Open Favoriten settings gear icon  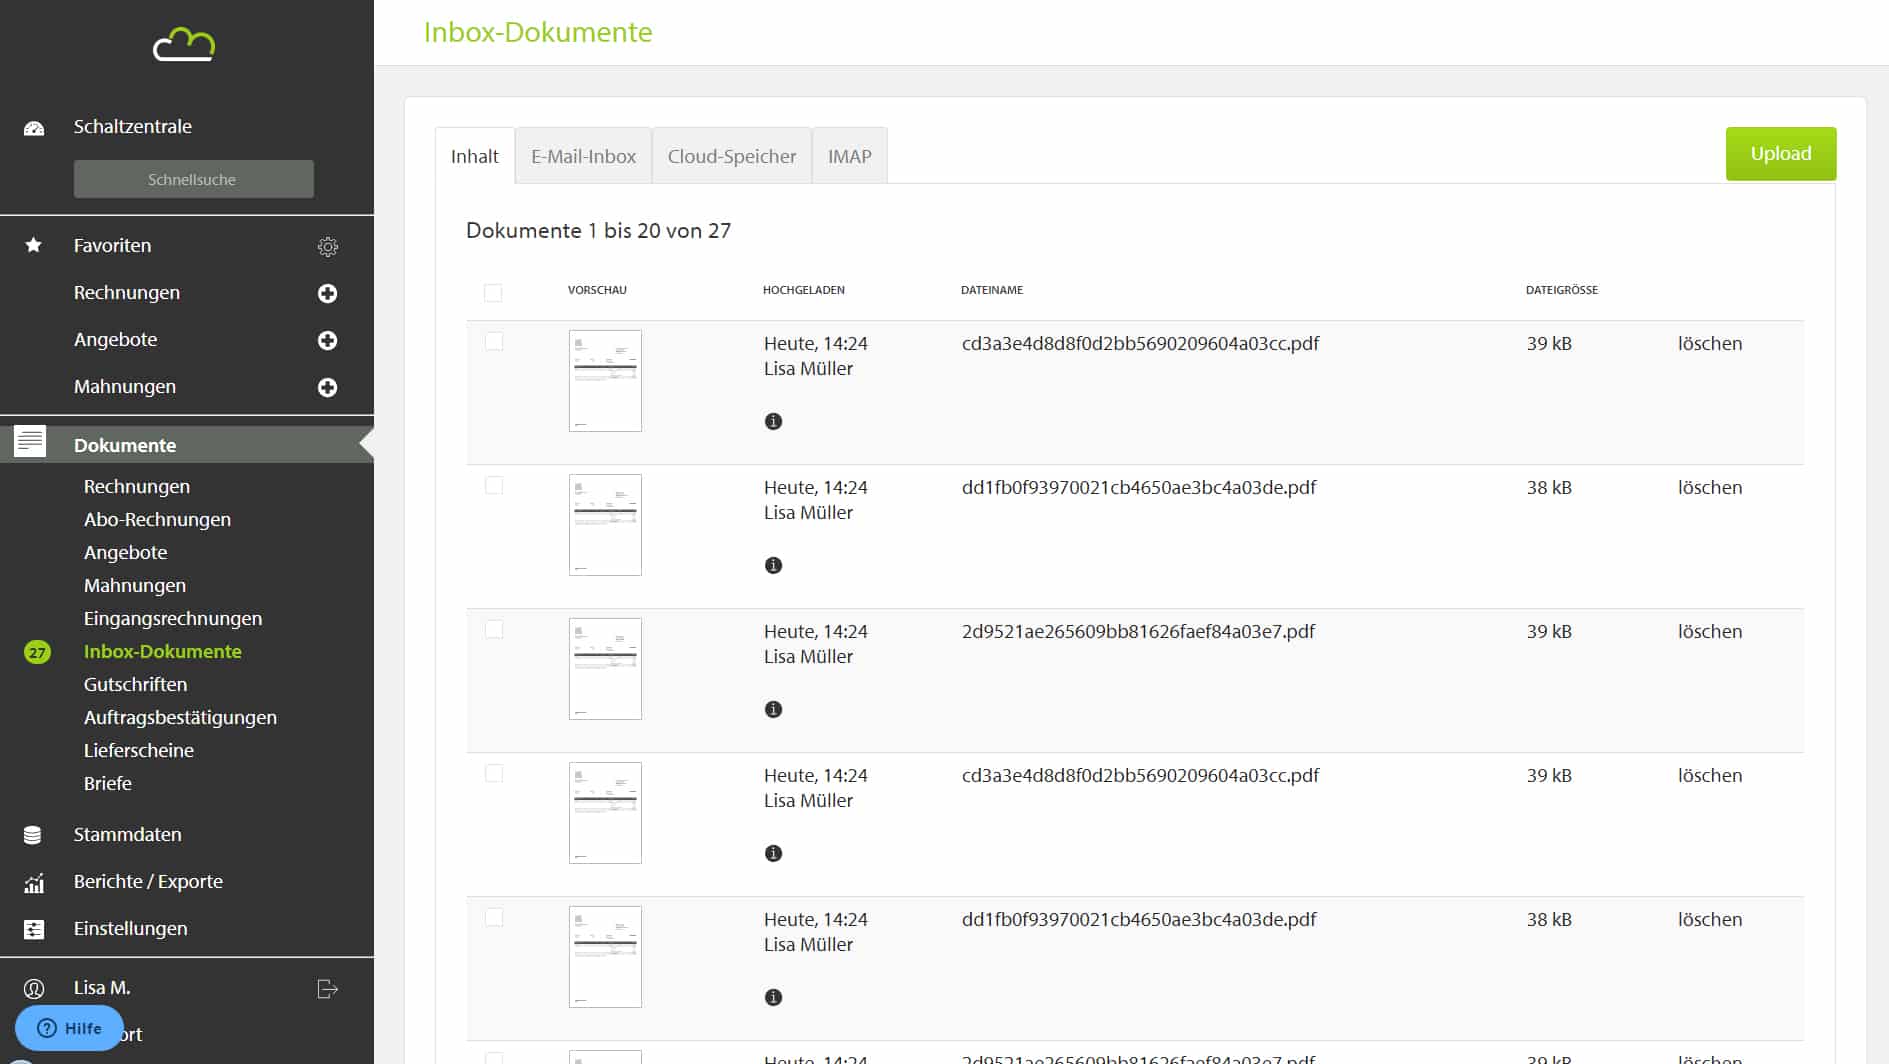tap(328, 247)
